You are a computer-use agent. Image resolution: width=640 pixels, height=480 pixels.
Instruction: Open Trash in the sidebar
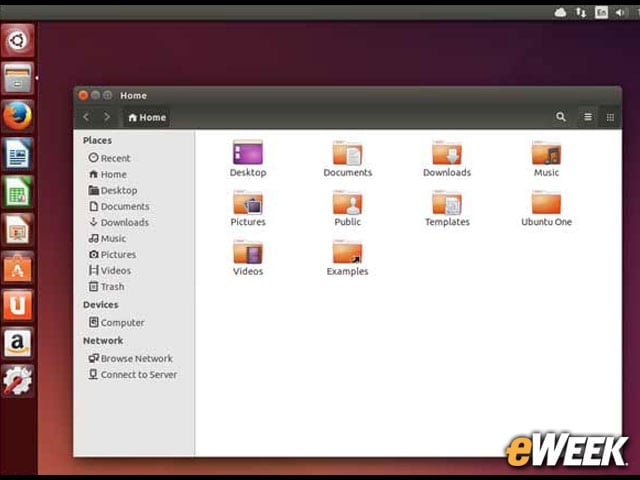[107, 287]
